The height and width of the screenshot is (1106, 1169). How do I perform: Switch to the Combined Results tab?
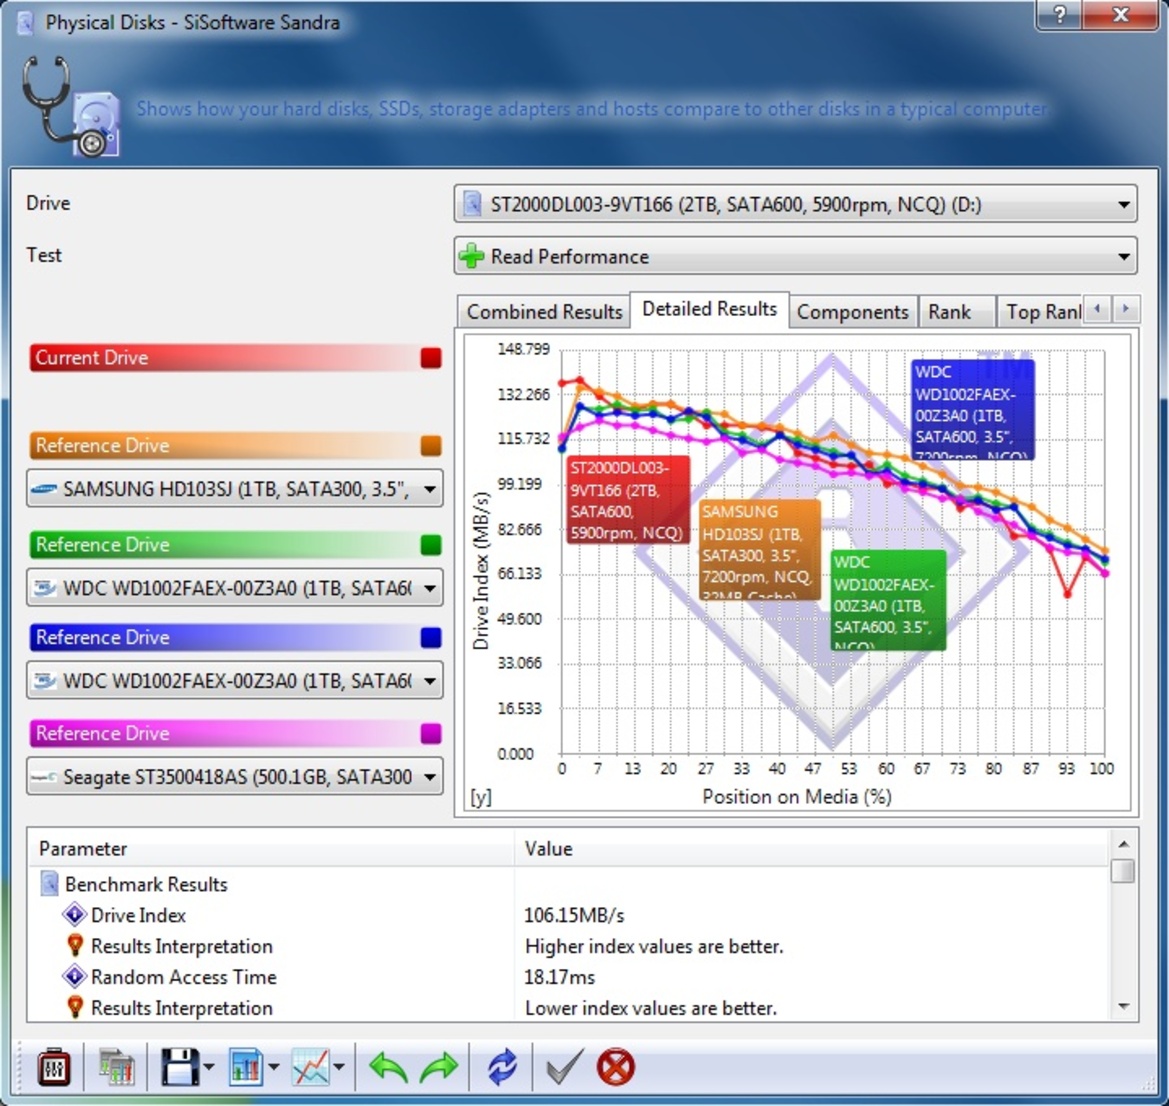point(544,312)
